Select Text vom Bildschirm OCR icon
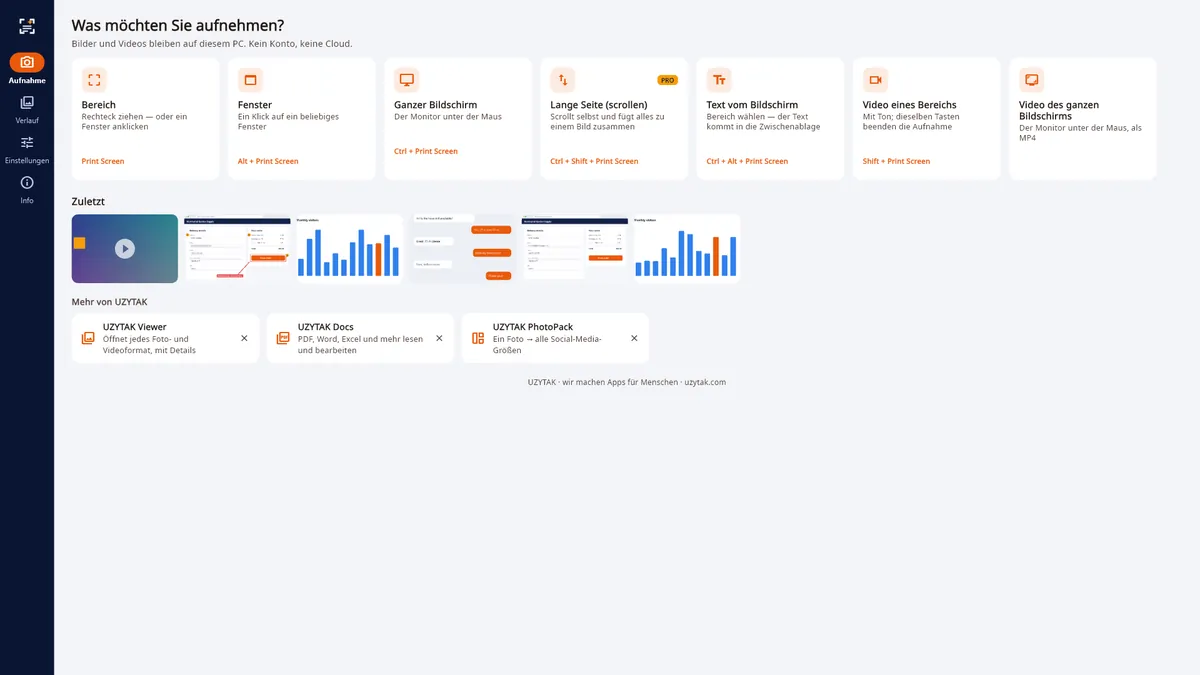The width and height of the screenshot is (1200, 675). [x=719, y=80]
